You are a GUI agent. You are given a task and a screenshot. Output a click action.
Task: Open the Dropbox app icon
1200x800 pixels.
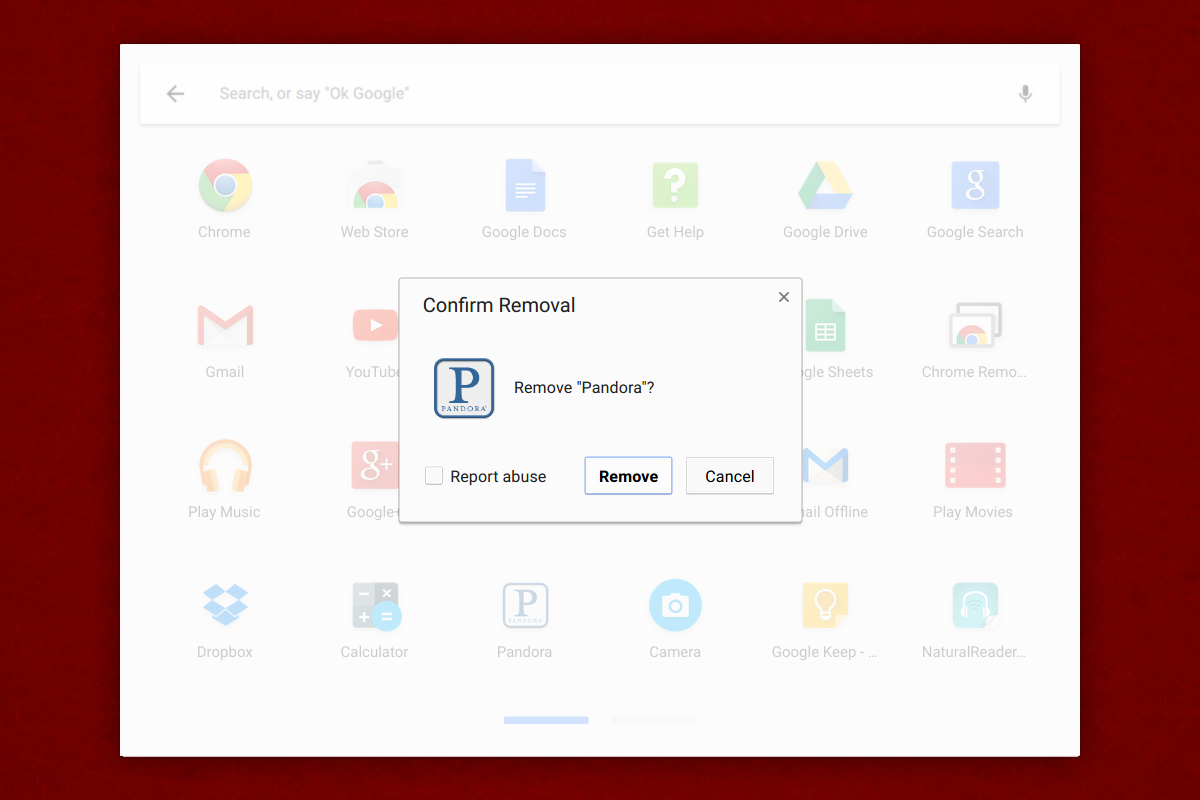click(225, 606)
